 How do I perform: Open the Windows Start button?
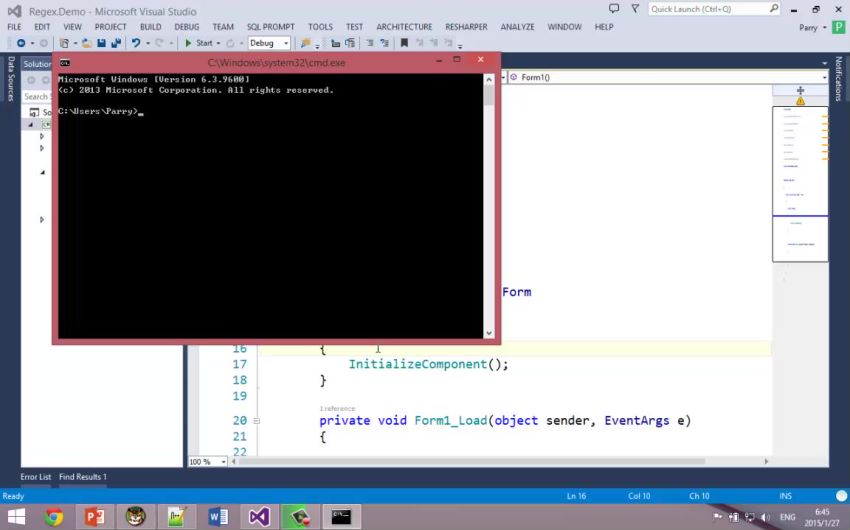(16, 516)
